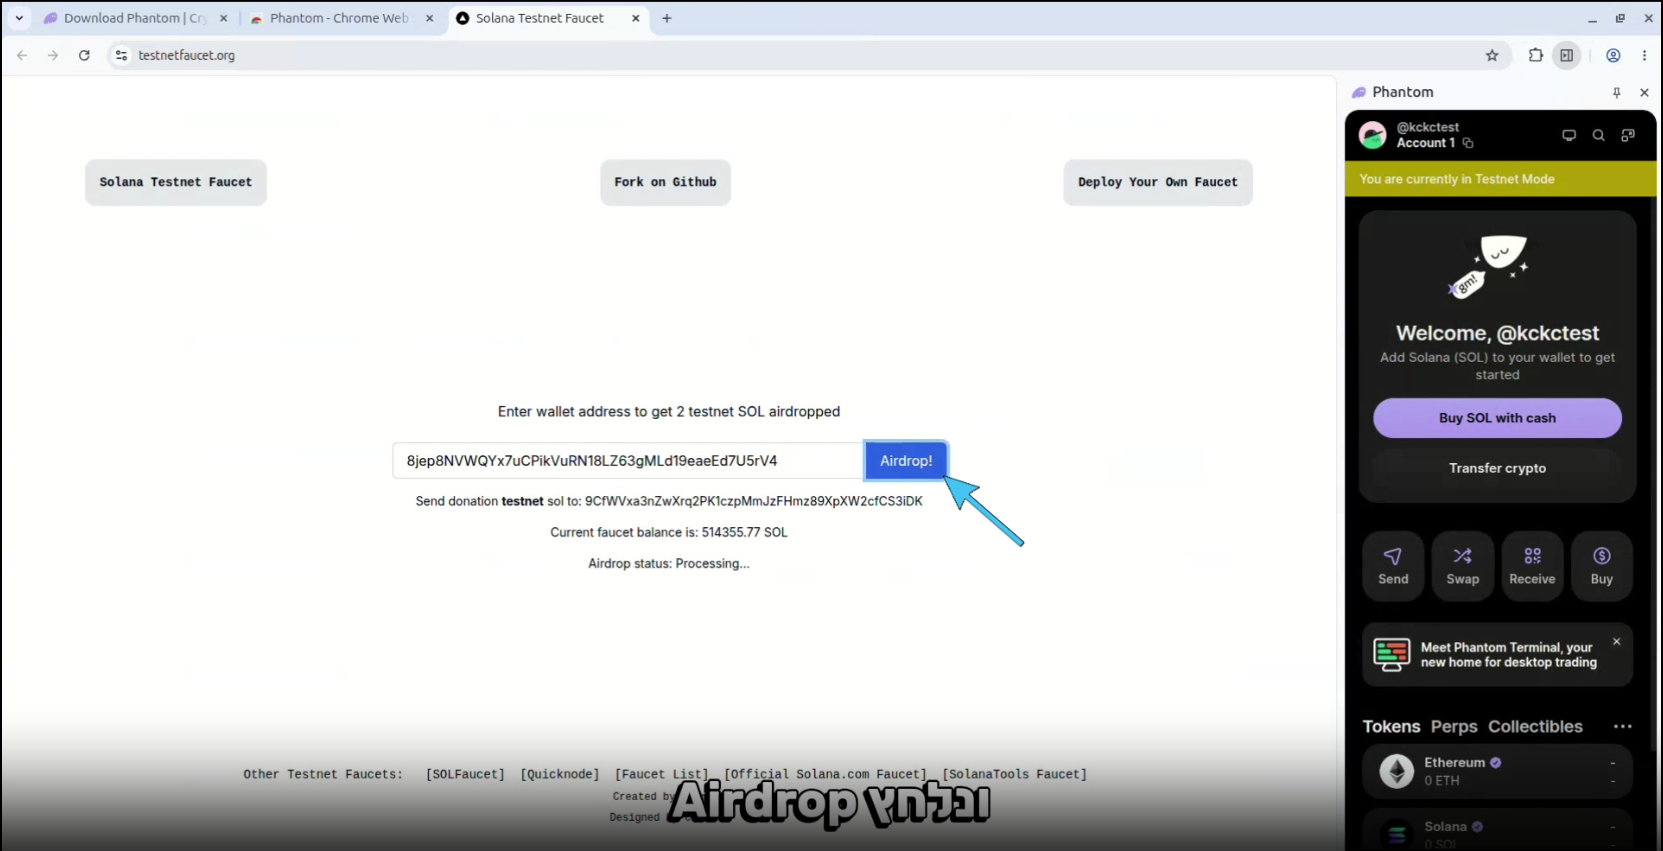Click the Receive icon in Phantom
1663x851 pixels.
(x=1532, y=566)
